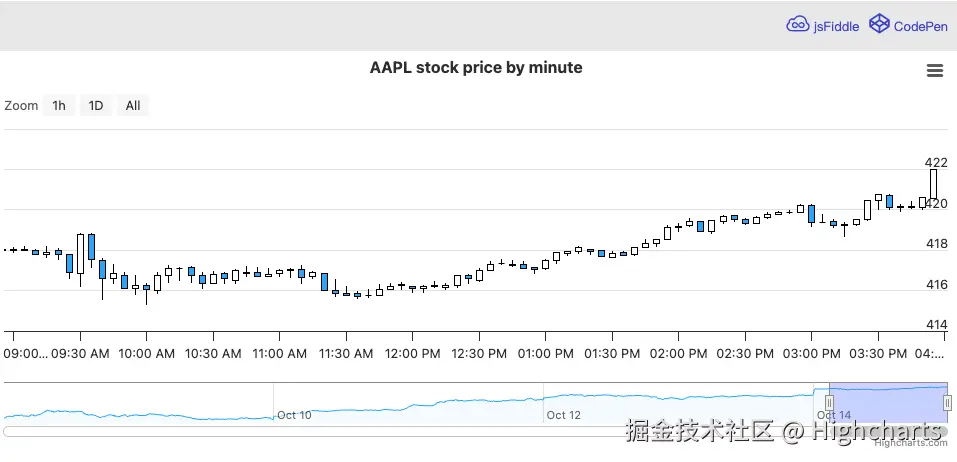
Task: Click the 02:30 PM axis label
Action: click(745, 353)
